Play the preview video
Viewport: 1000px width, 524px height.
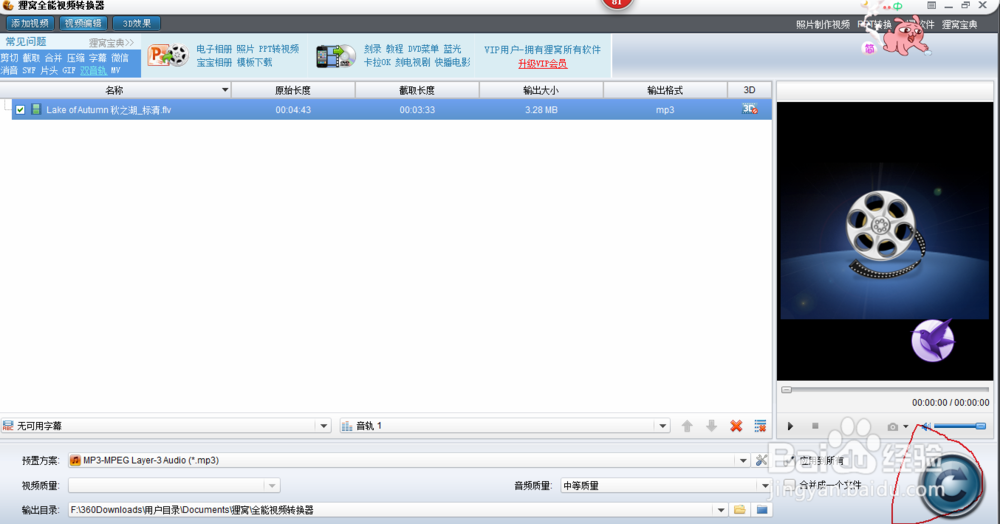pos(790,426)
